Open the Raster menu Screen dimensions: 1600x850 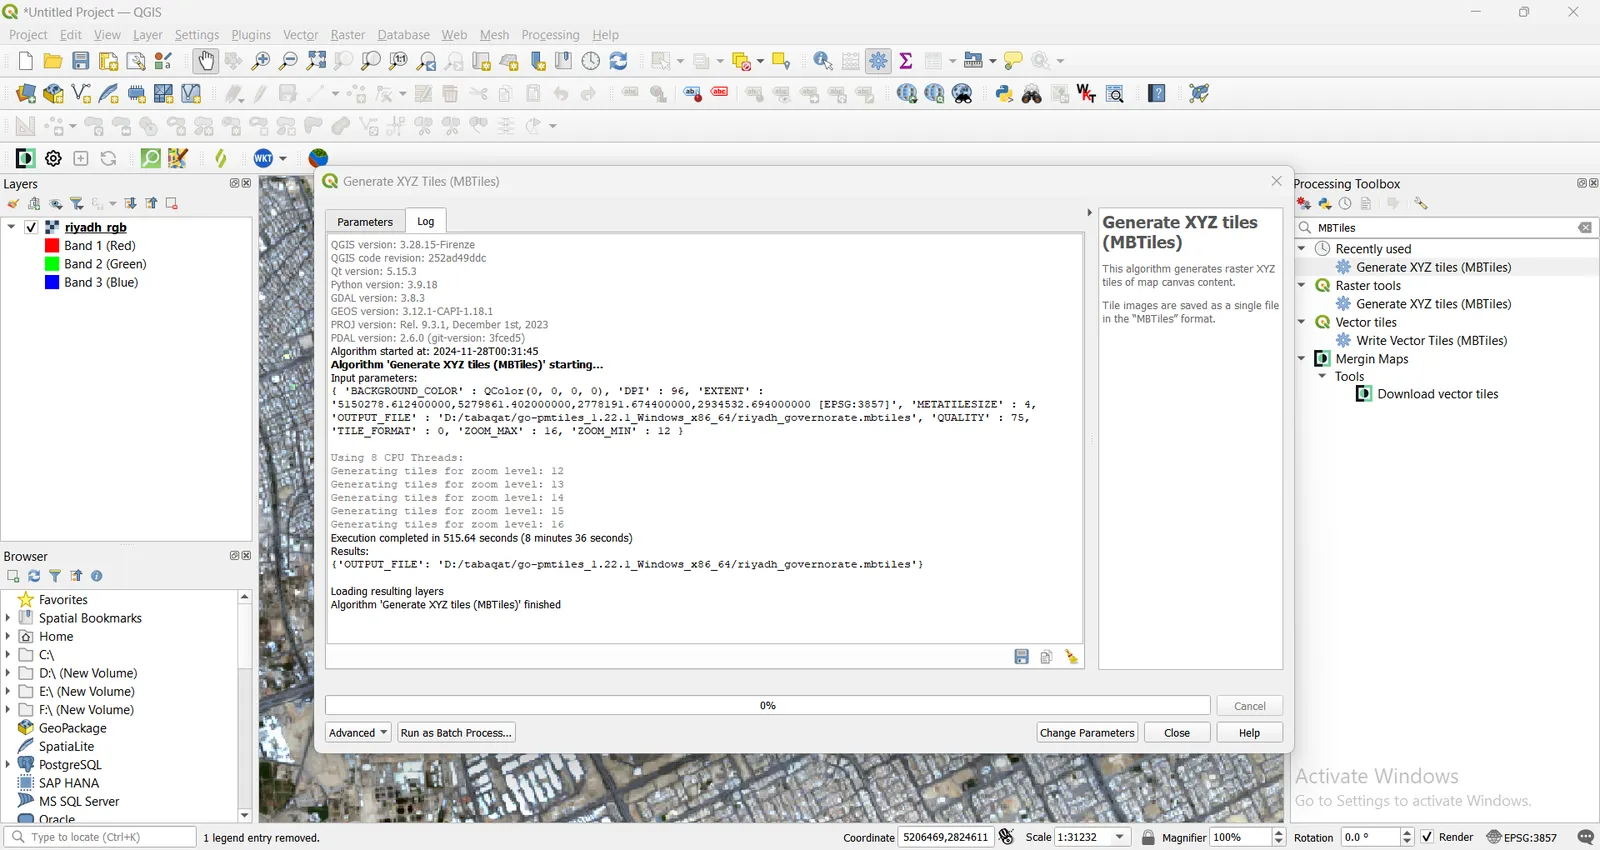[x=348, y=35]
